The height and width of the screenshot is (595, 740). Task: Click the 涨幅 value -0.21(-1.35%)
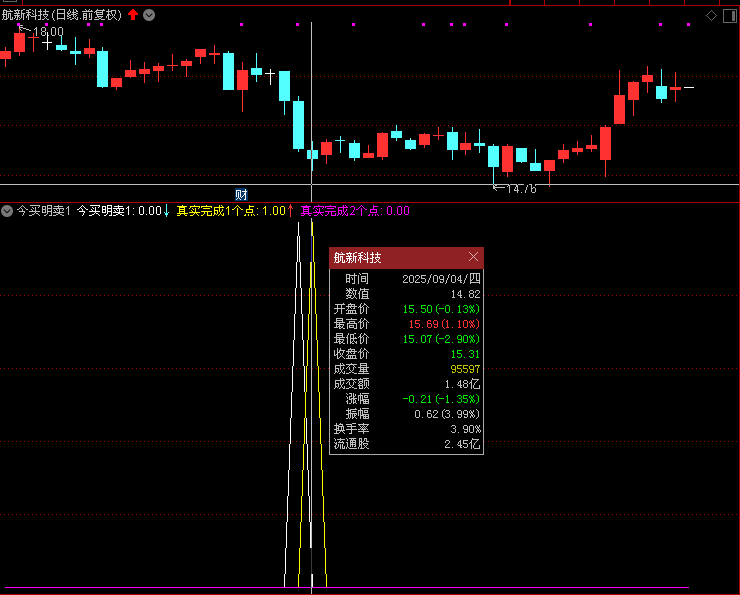click(441, 399)
